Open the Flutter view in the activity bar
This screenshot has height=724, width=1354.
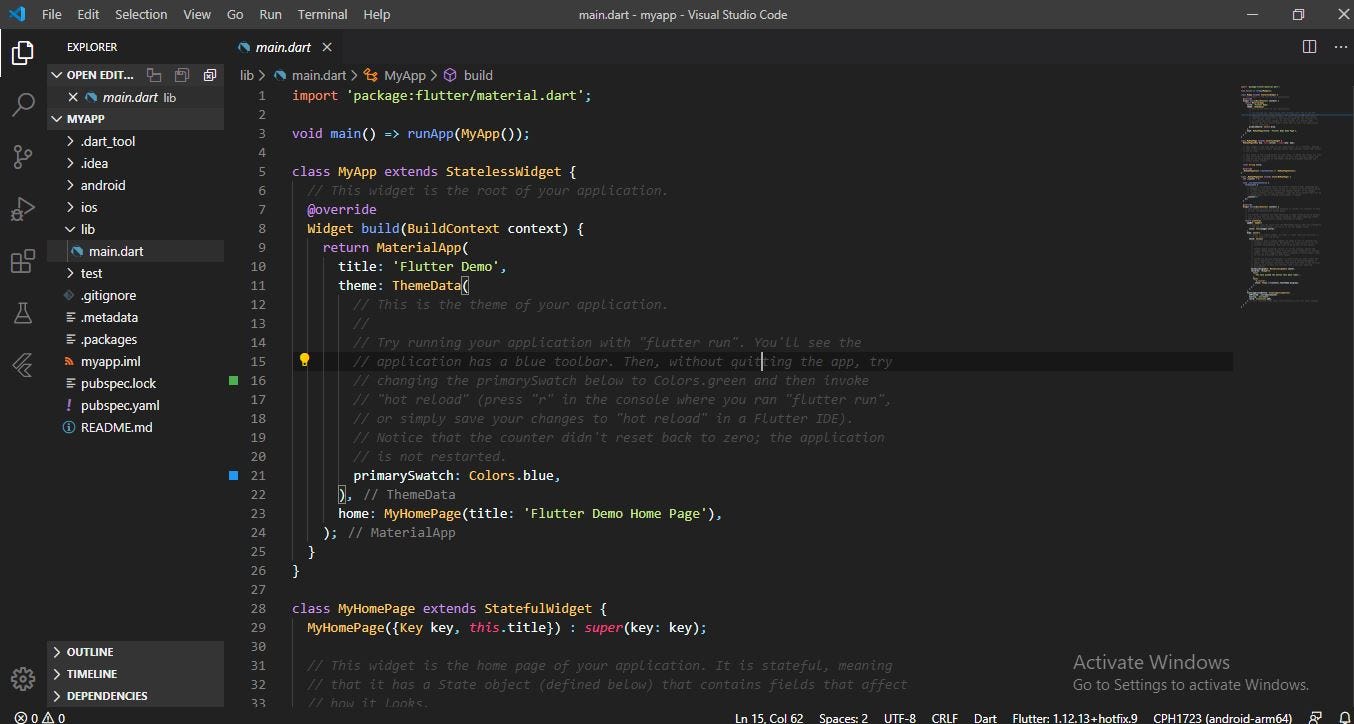22,366
